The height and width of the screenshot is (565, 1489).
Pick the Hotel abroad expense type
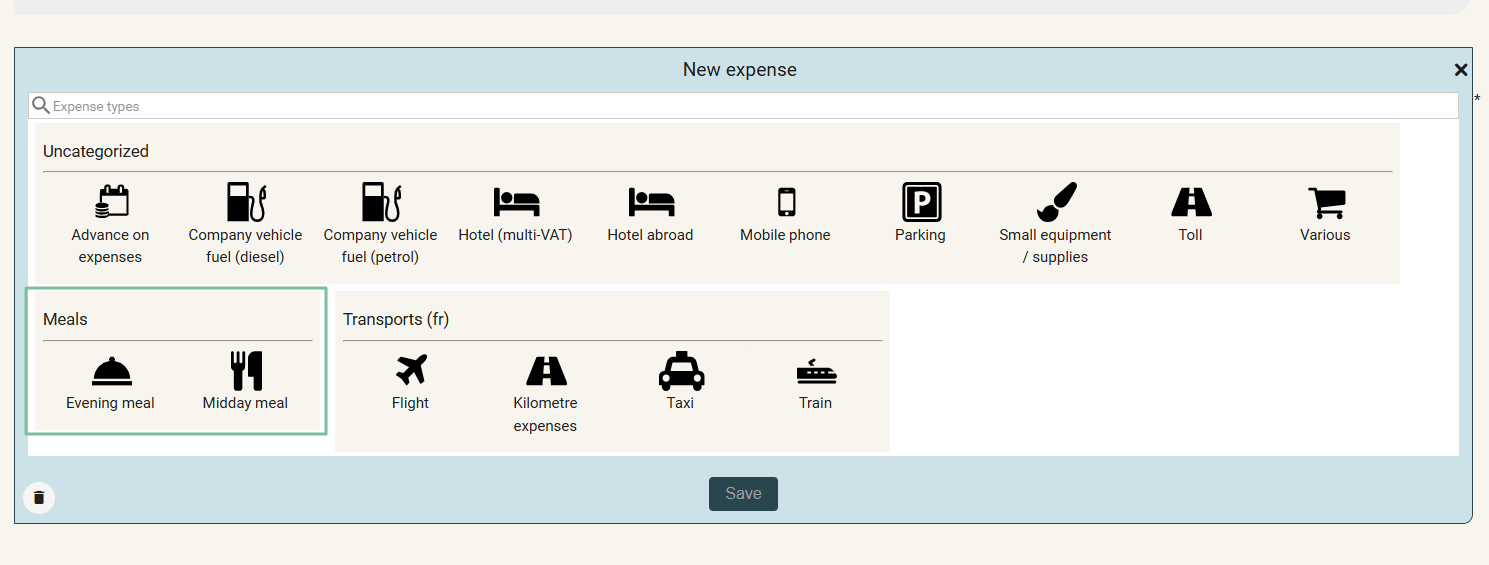tap(650, 203)
